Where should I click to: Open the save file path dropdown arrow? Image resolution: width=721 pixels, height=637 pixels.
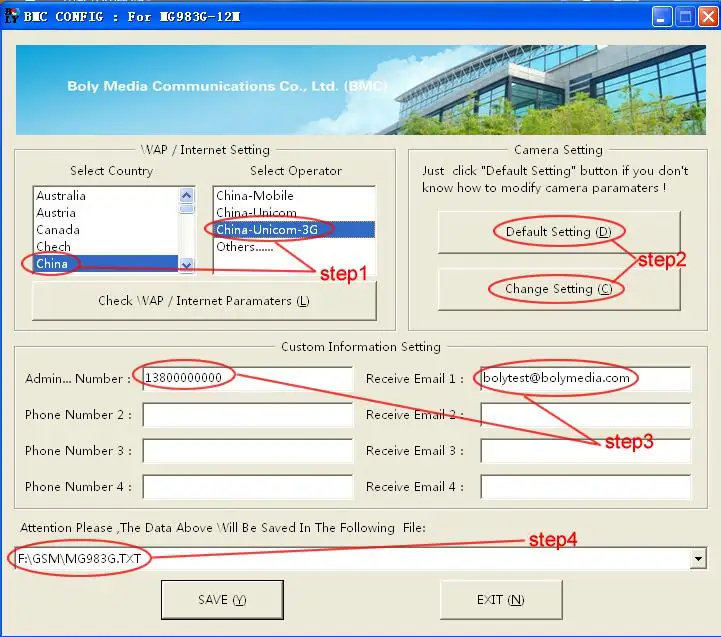pyautogui.click(x=698, y=558)
